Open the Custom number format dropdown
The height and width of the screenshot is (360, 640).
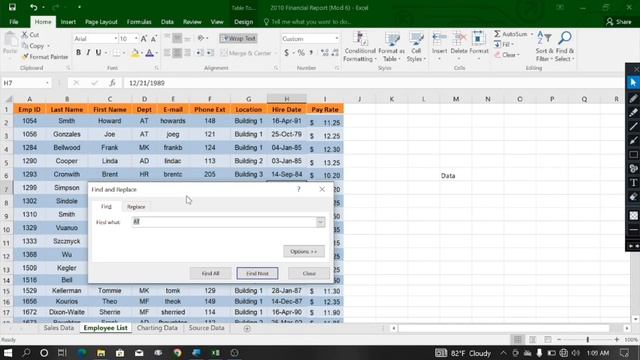pyautogui.click(x=337, y=39)
